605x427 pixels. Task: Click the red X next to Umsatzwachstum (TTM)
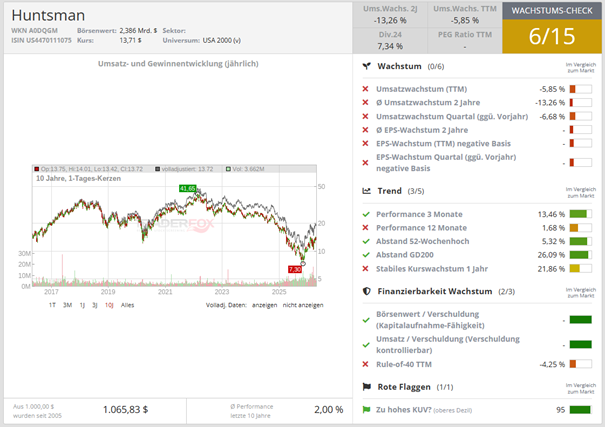pos(365,89)
